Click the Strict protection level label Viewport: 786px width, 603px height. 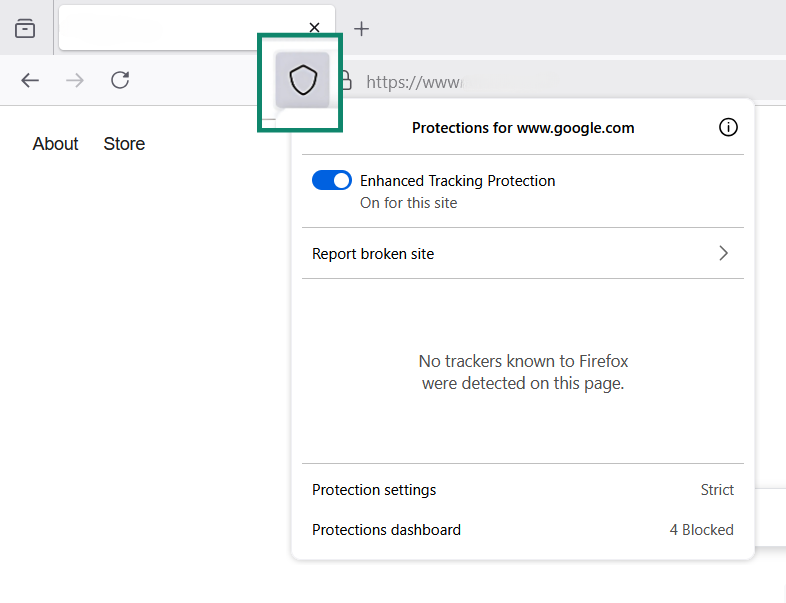click(x=717, y=490)
